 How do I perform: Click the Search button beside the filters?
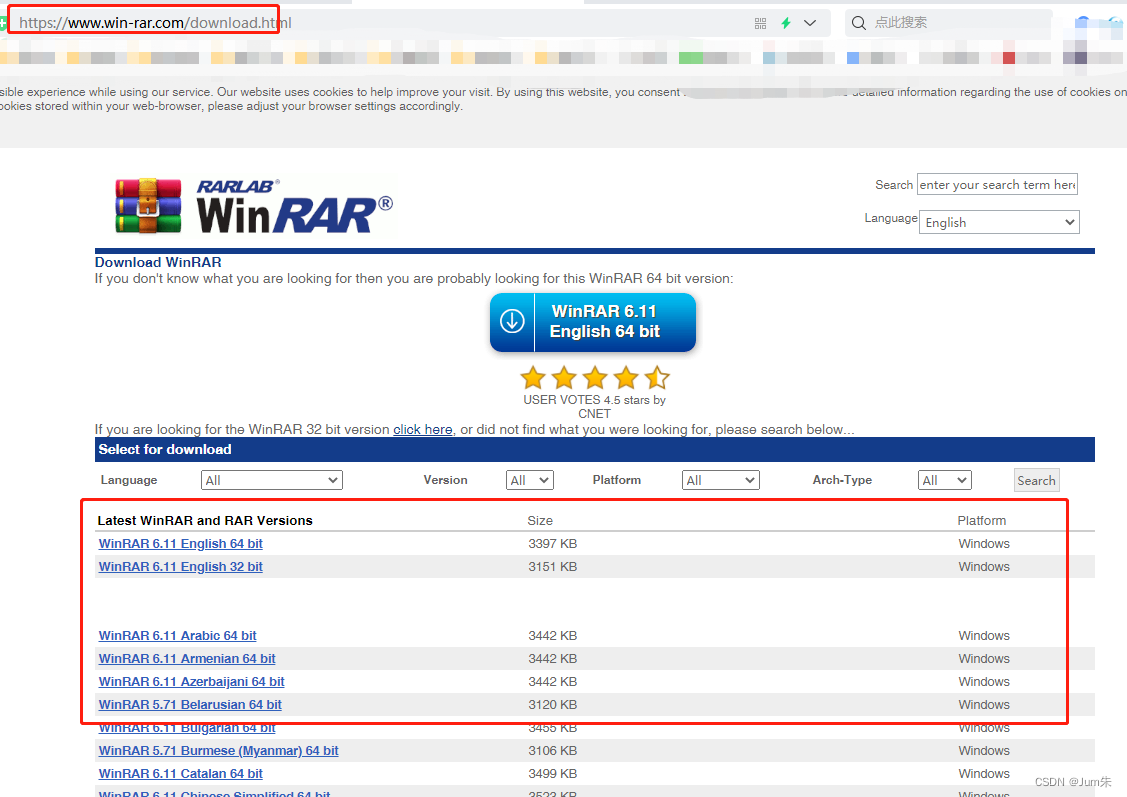pos(1036,481)
